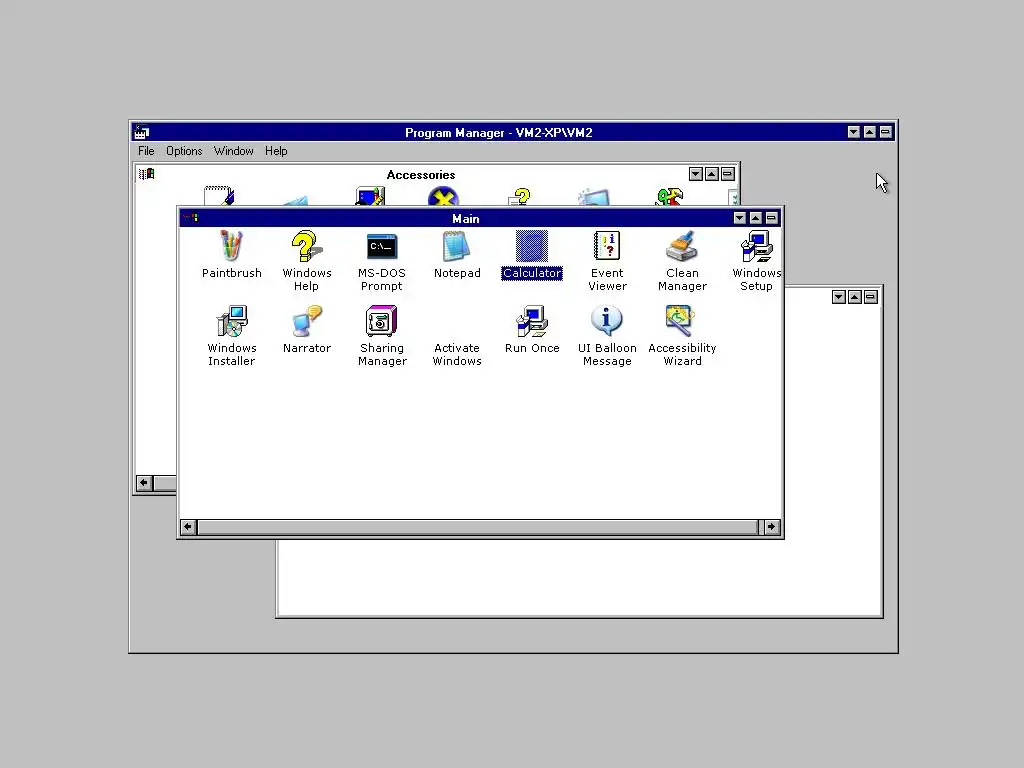Click the up-arrow button on Program Manager's title bar
The image size is (1024, 768).
tap(870, 132)
